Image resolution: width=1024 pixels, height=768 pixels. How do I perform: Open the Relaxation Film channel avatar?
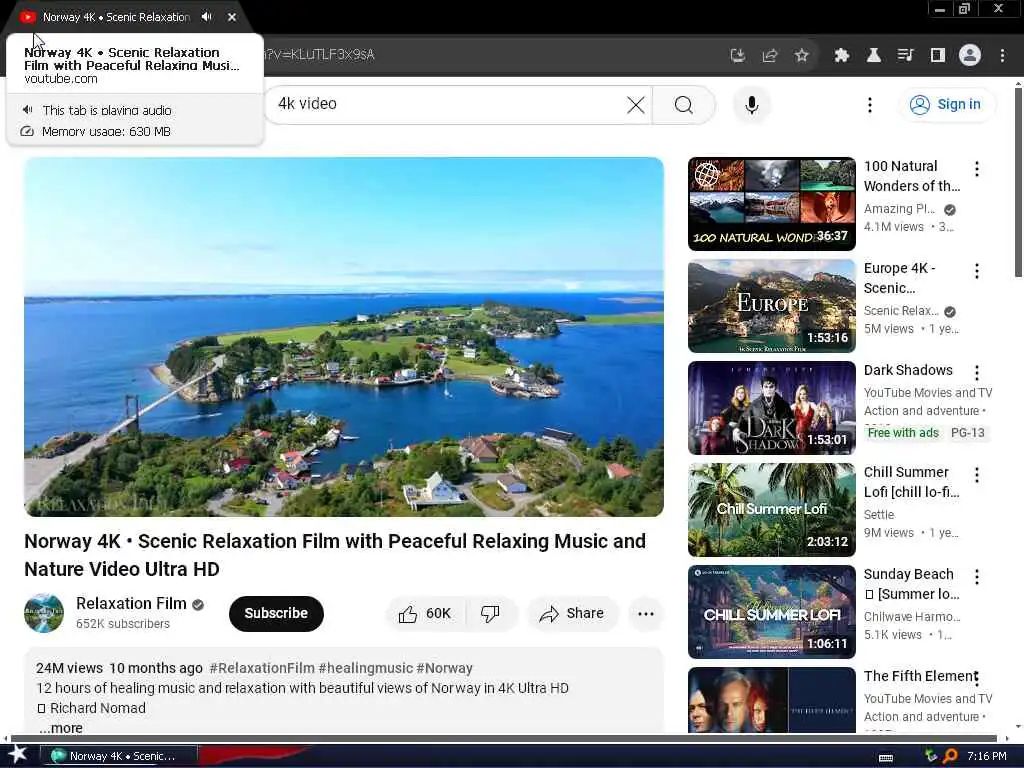pyautogui.click(x=44, y=613)
